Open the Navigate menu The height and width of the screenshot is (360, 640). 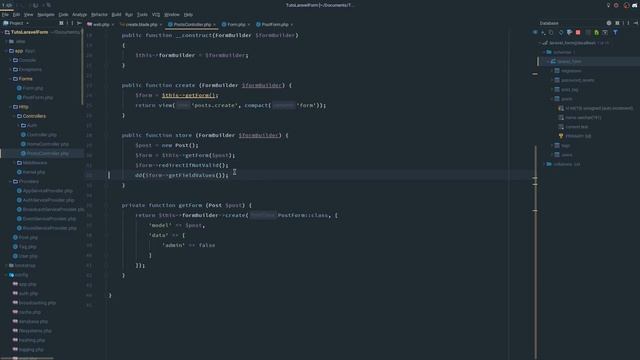click(46, 14)
